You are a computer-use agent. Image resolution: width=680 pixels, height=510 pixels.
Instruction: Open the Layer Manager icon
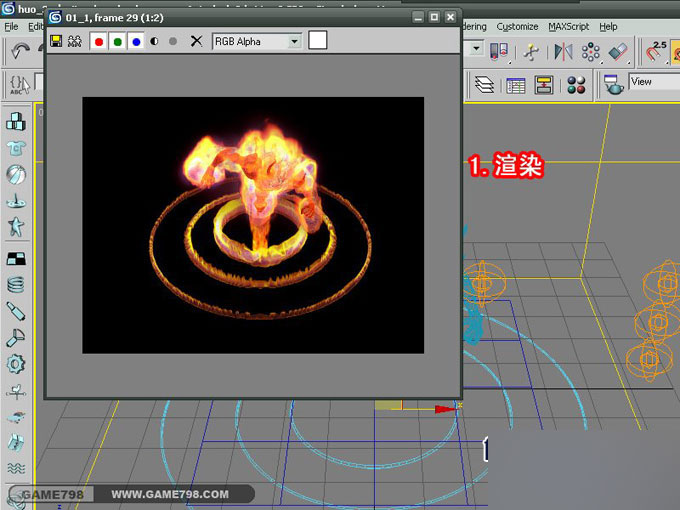point(485,85)
